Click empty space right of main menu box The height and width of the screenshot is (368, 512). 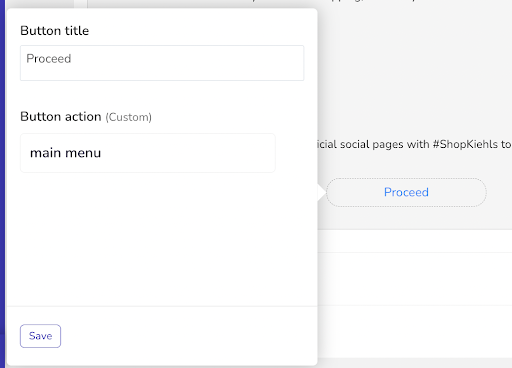coord(296,153)
